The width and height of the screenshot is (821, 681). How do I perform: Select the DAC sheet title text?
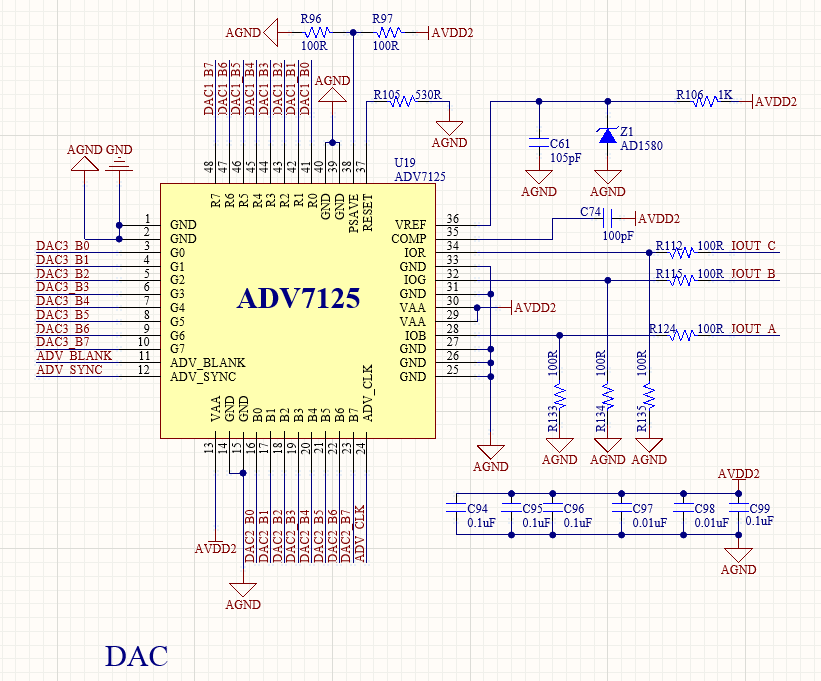pyautogui.click(x=136, y=656)
